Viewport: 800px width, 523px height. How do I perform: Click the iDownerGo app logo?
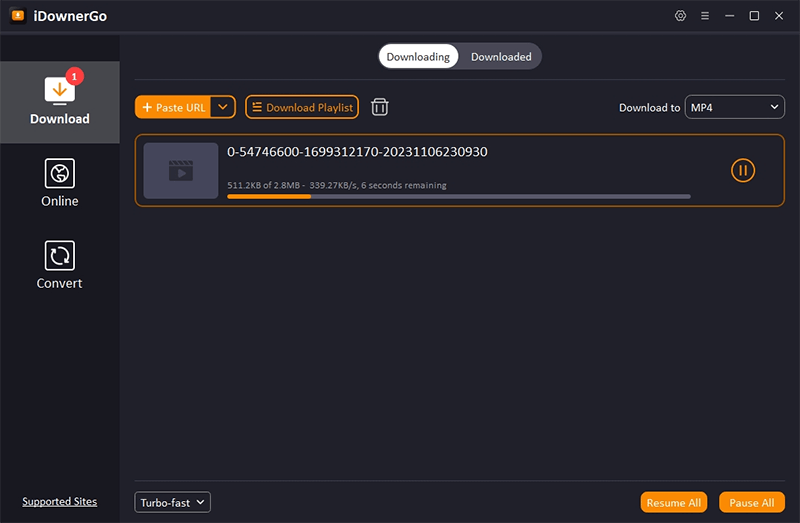pos(17,16)
